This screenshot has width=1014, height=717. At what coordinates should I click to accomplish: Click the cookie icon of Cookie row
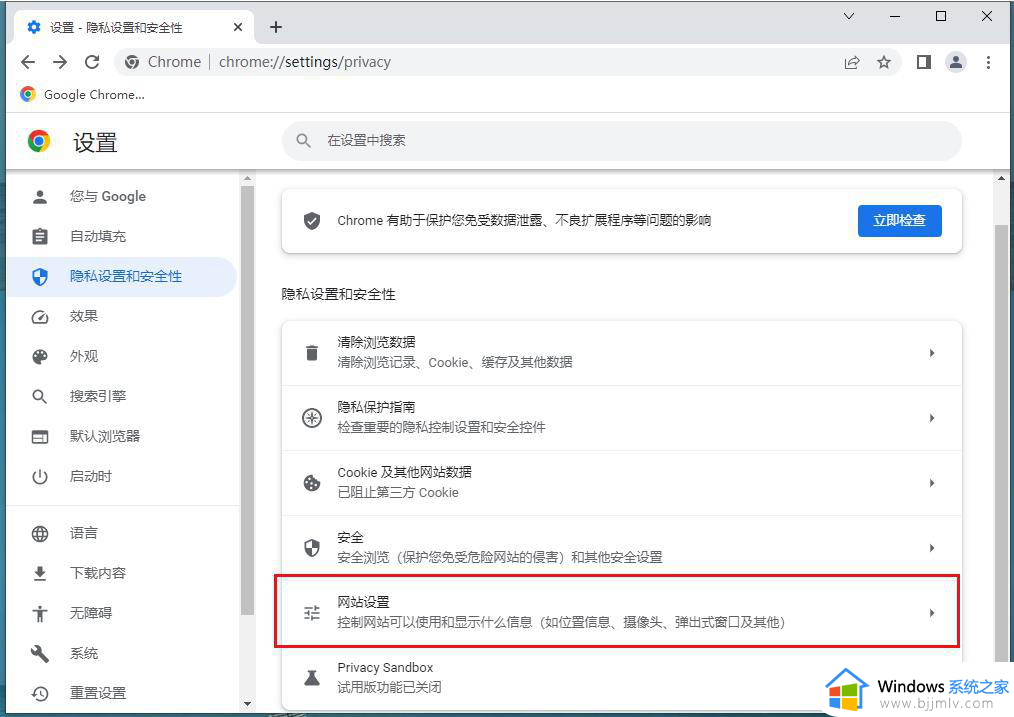(312, 483)
